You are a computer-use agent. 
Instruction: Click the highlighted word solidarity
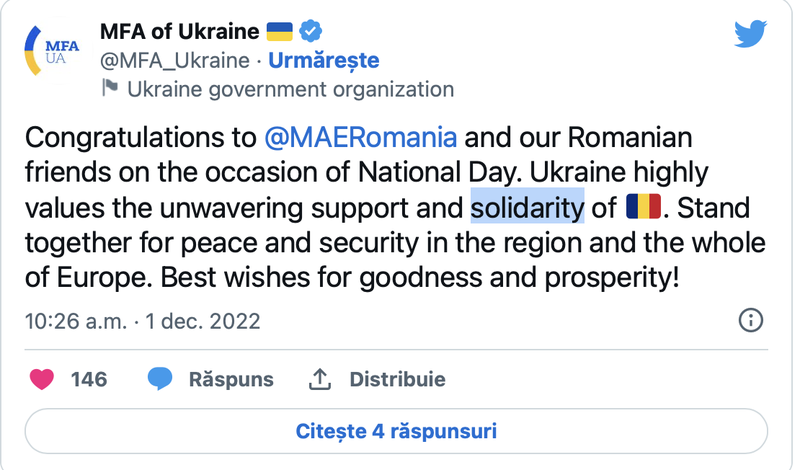[527, 207]
